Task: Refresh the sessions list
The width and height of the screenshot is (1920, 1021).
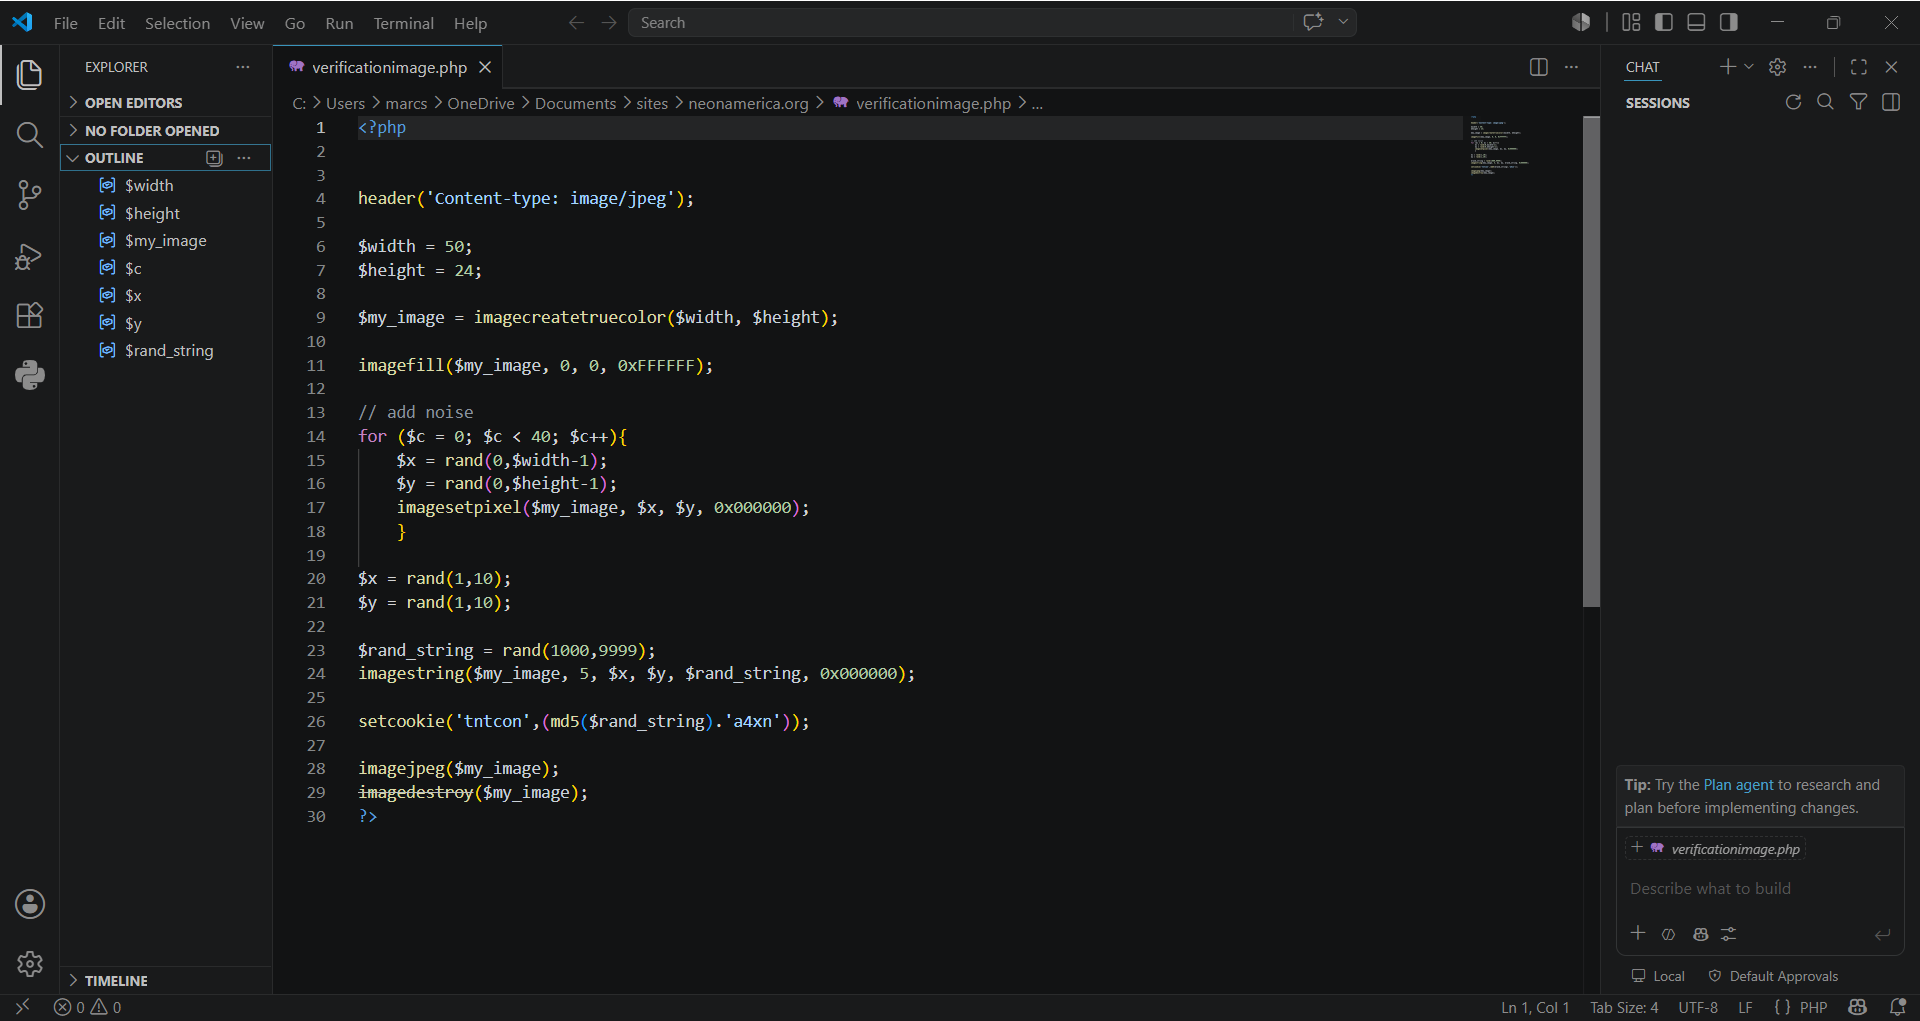Action: coord(1793,102)
